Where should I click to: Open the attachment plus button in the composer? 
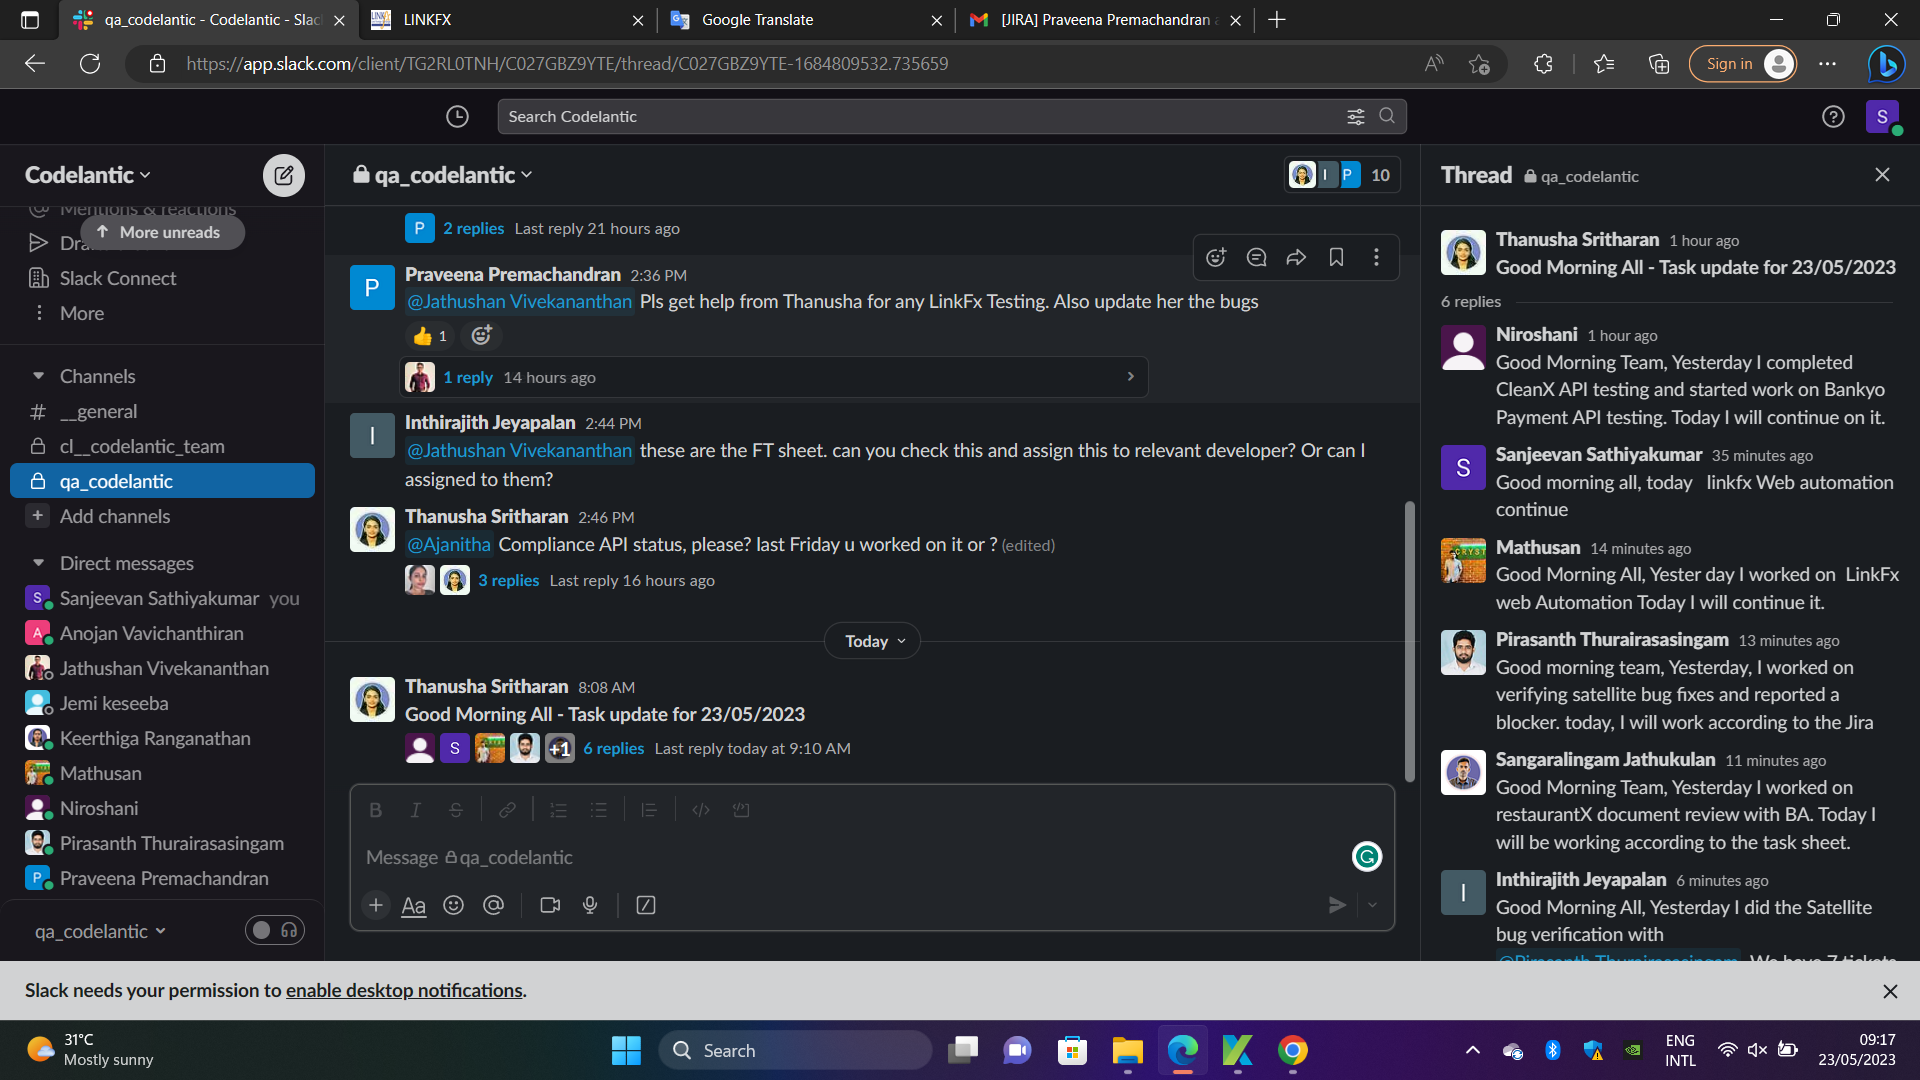click(x=376, y=905)
